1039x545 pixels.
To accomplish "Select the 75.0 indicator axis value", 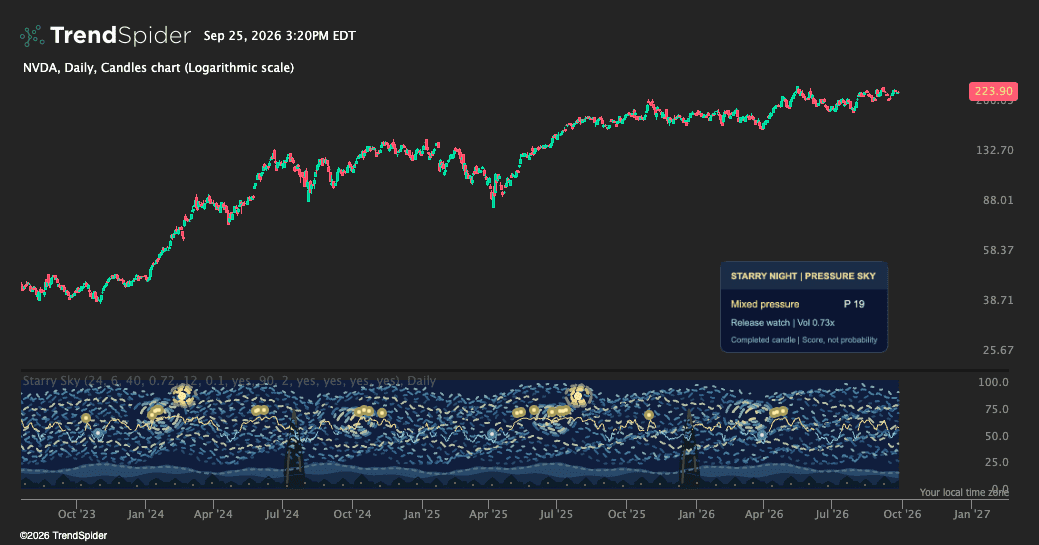I will pyautogui.click(x=997, y=409).
